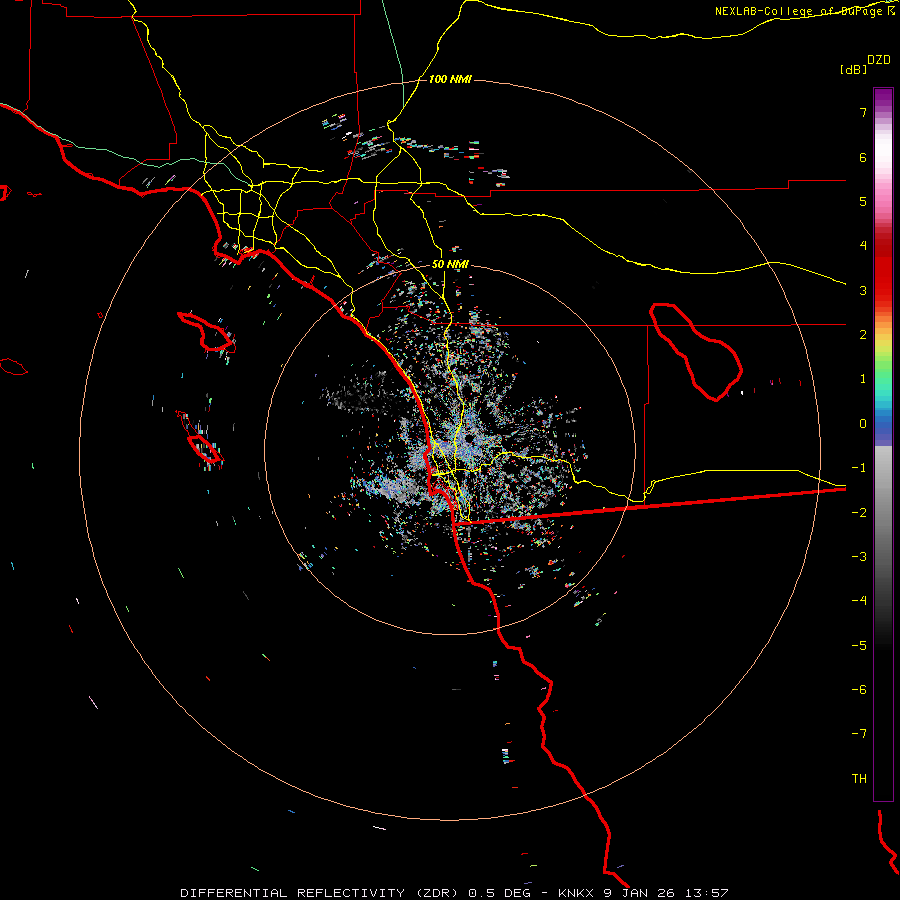
Task: Click the "7" tick on the color scale
Action: click(x=863, y=112)
